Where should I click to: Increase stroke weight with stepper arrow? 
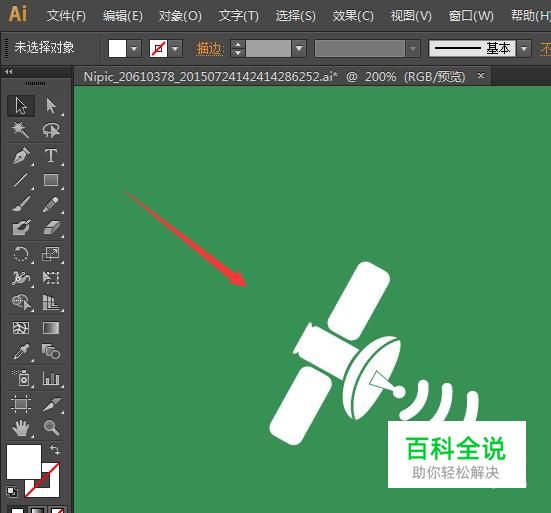coord(238,44)
